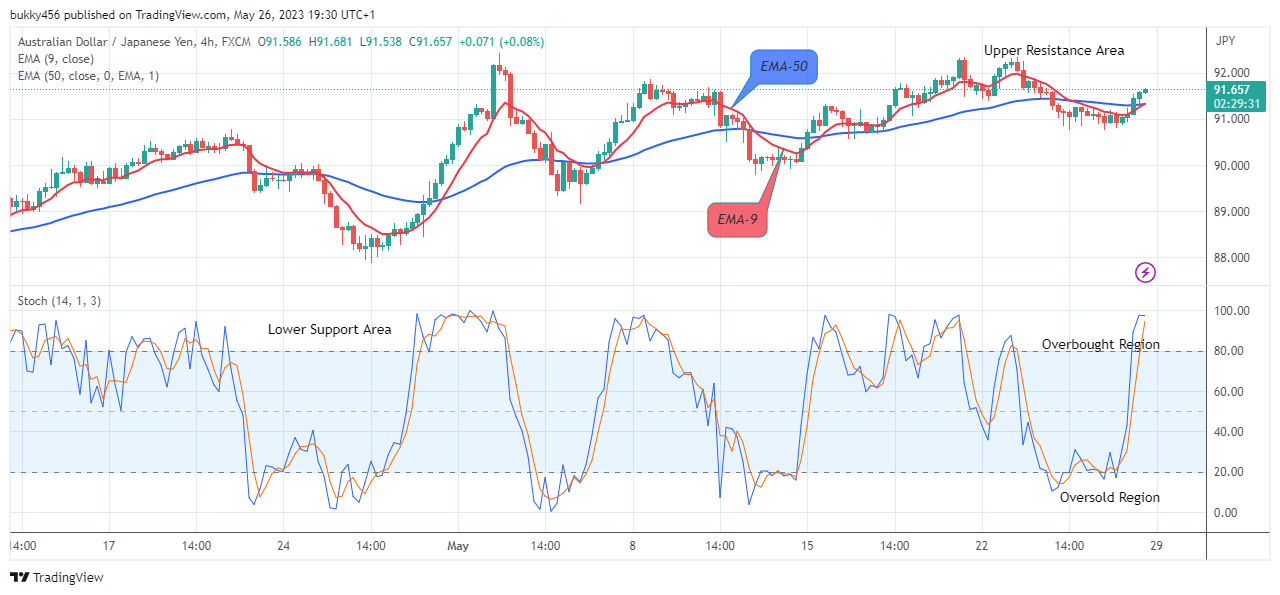Click the 29 date label on time axis
Viewport: 1280px width, 595px height.
1157,546
